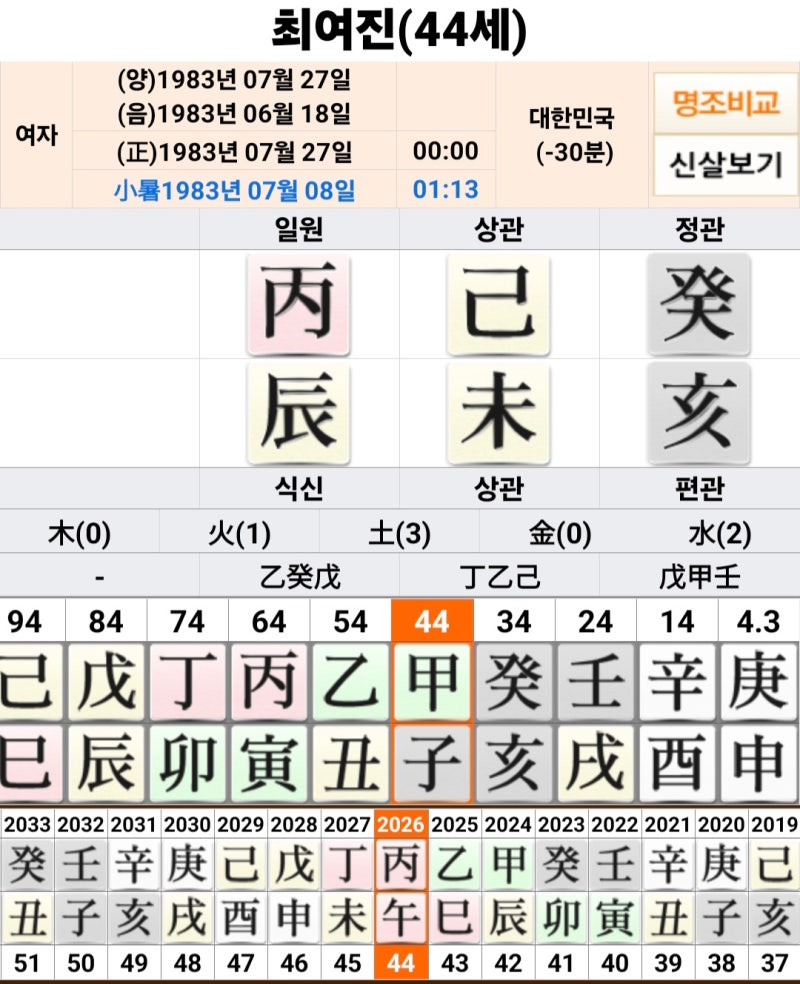Tap the 戊 yearly stem tile under 2028

click(x=294, y=865)
